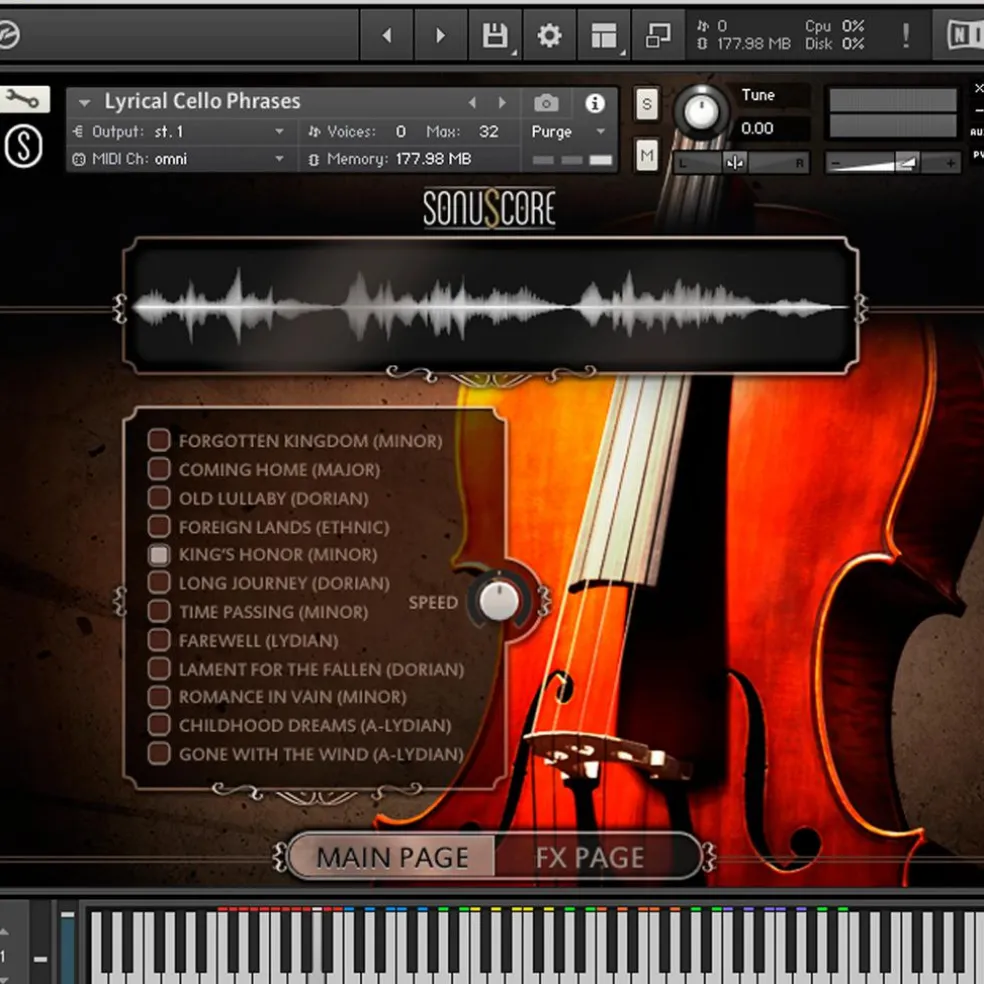The image size is (984, 984).
Task: Enable Farewell (Lydian) phrase checkbox
Action: [x=159, y=640]
